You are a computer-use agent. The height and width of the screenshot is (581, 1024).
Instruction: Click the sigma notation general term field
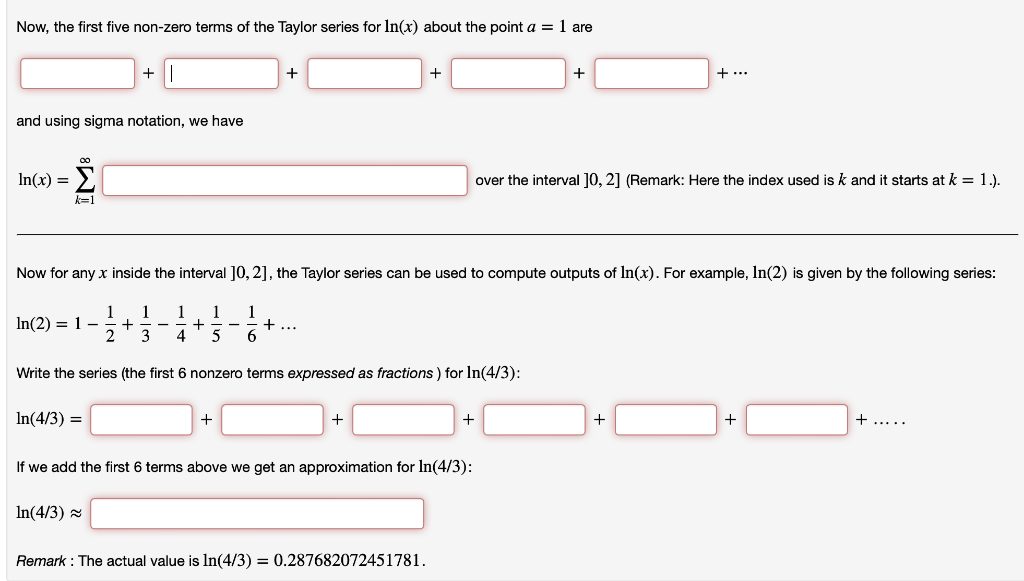coord(287,181)
